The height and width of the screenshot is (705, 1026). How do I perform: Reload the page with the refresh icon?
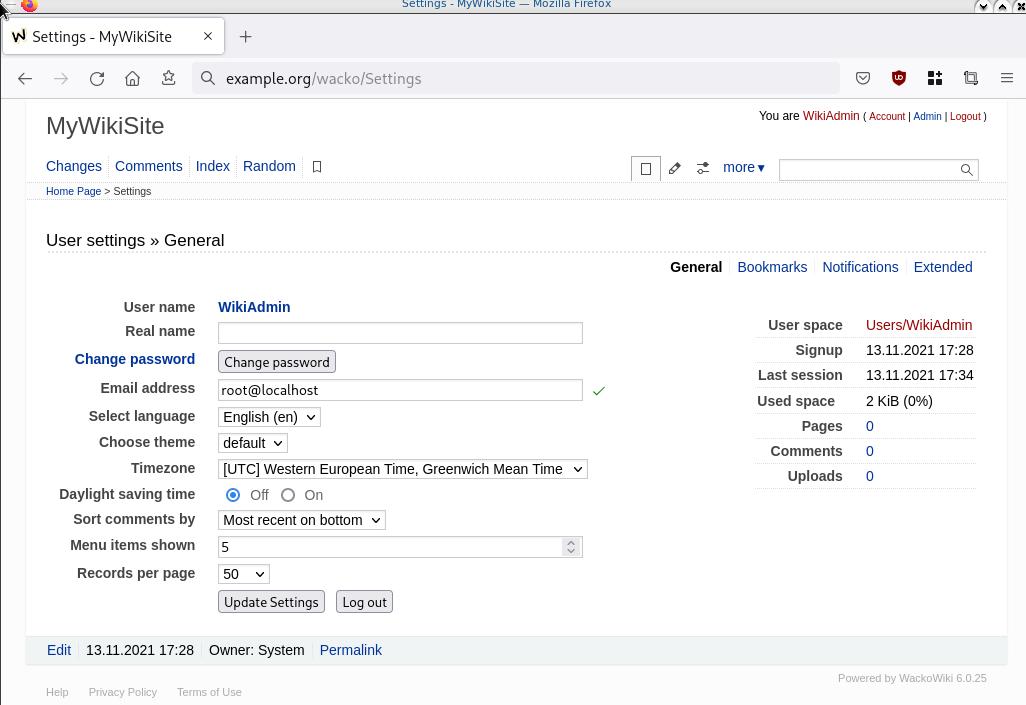97,78
